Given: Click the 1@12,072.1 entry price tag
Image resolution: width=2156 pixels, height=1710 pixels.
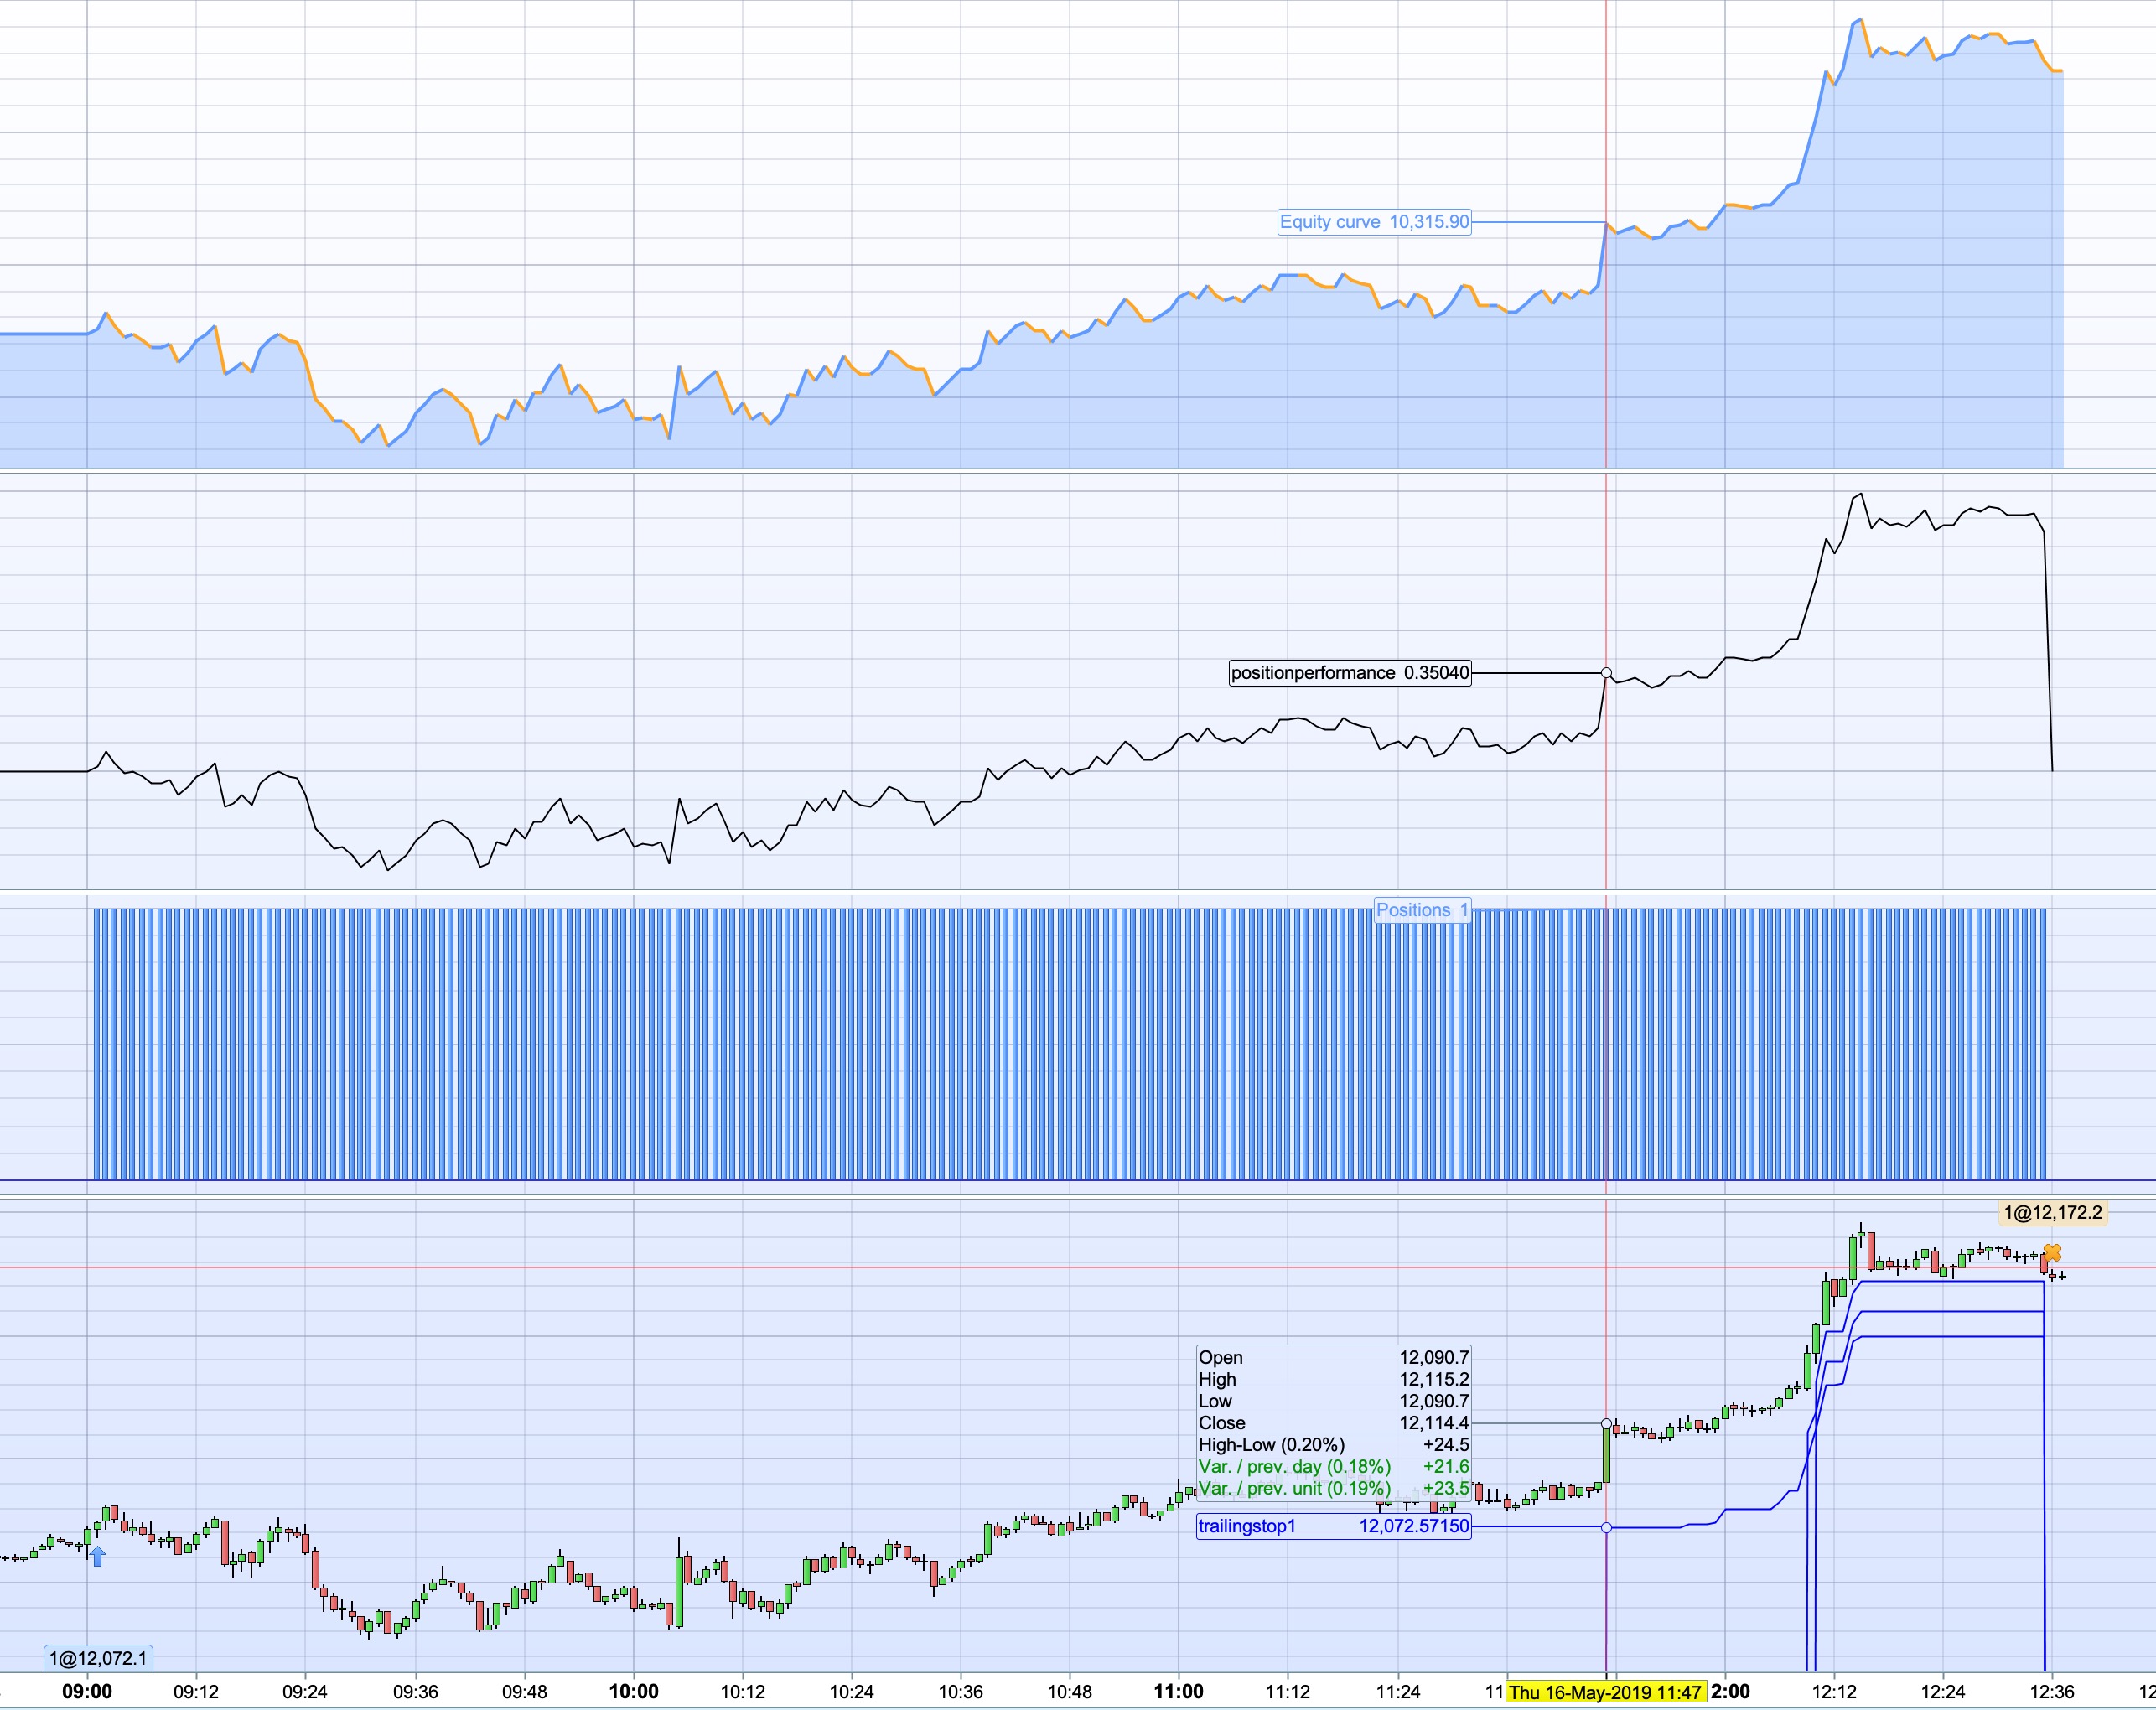Looking at the screenshot, I should (98, 1658).
